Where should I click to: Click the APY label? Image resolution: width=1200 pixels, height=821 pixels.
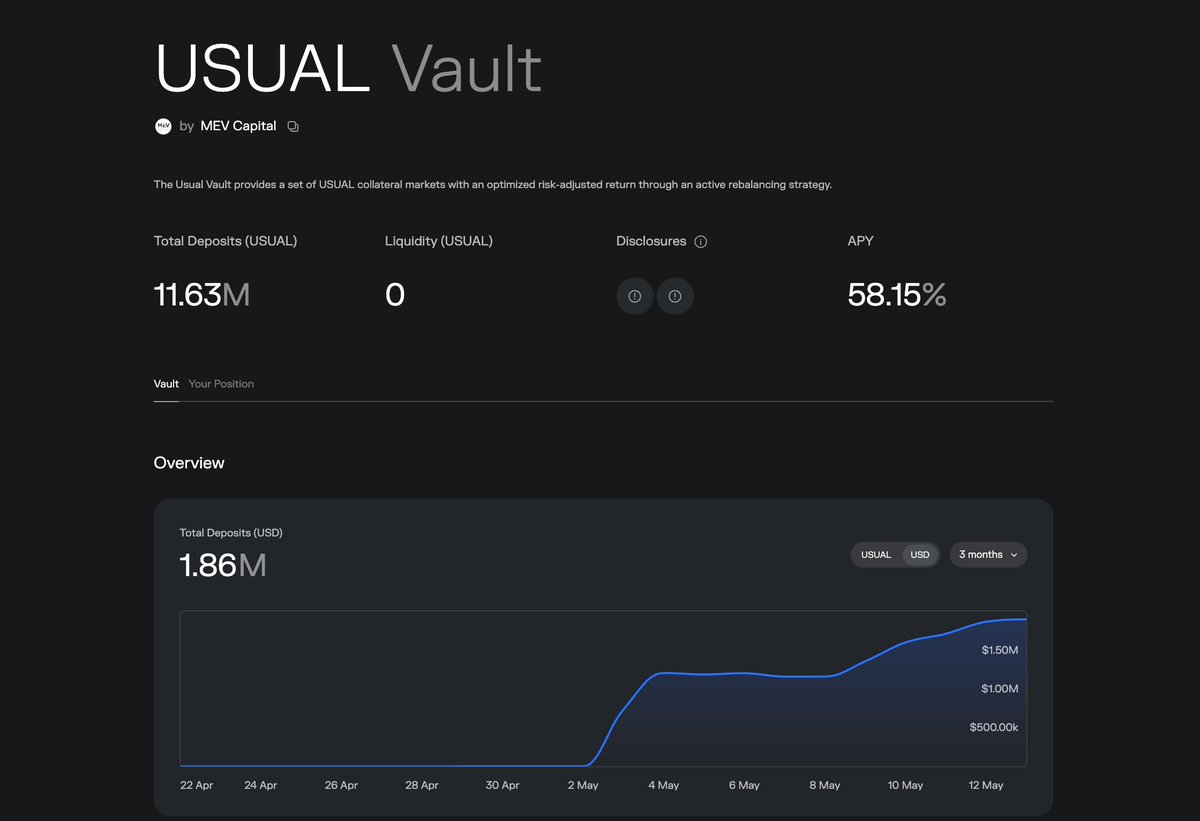[861, 241]
